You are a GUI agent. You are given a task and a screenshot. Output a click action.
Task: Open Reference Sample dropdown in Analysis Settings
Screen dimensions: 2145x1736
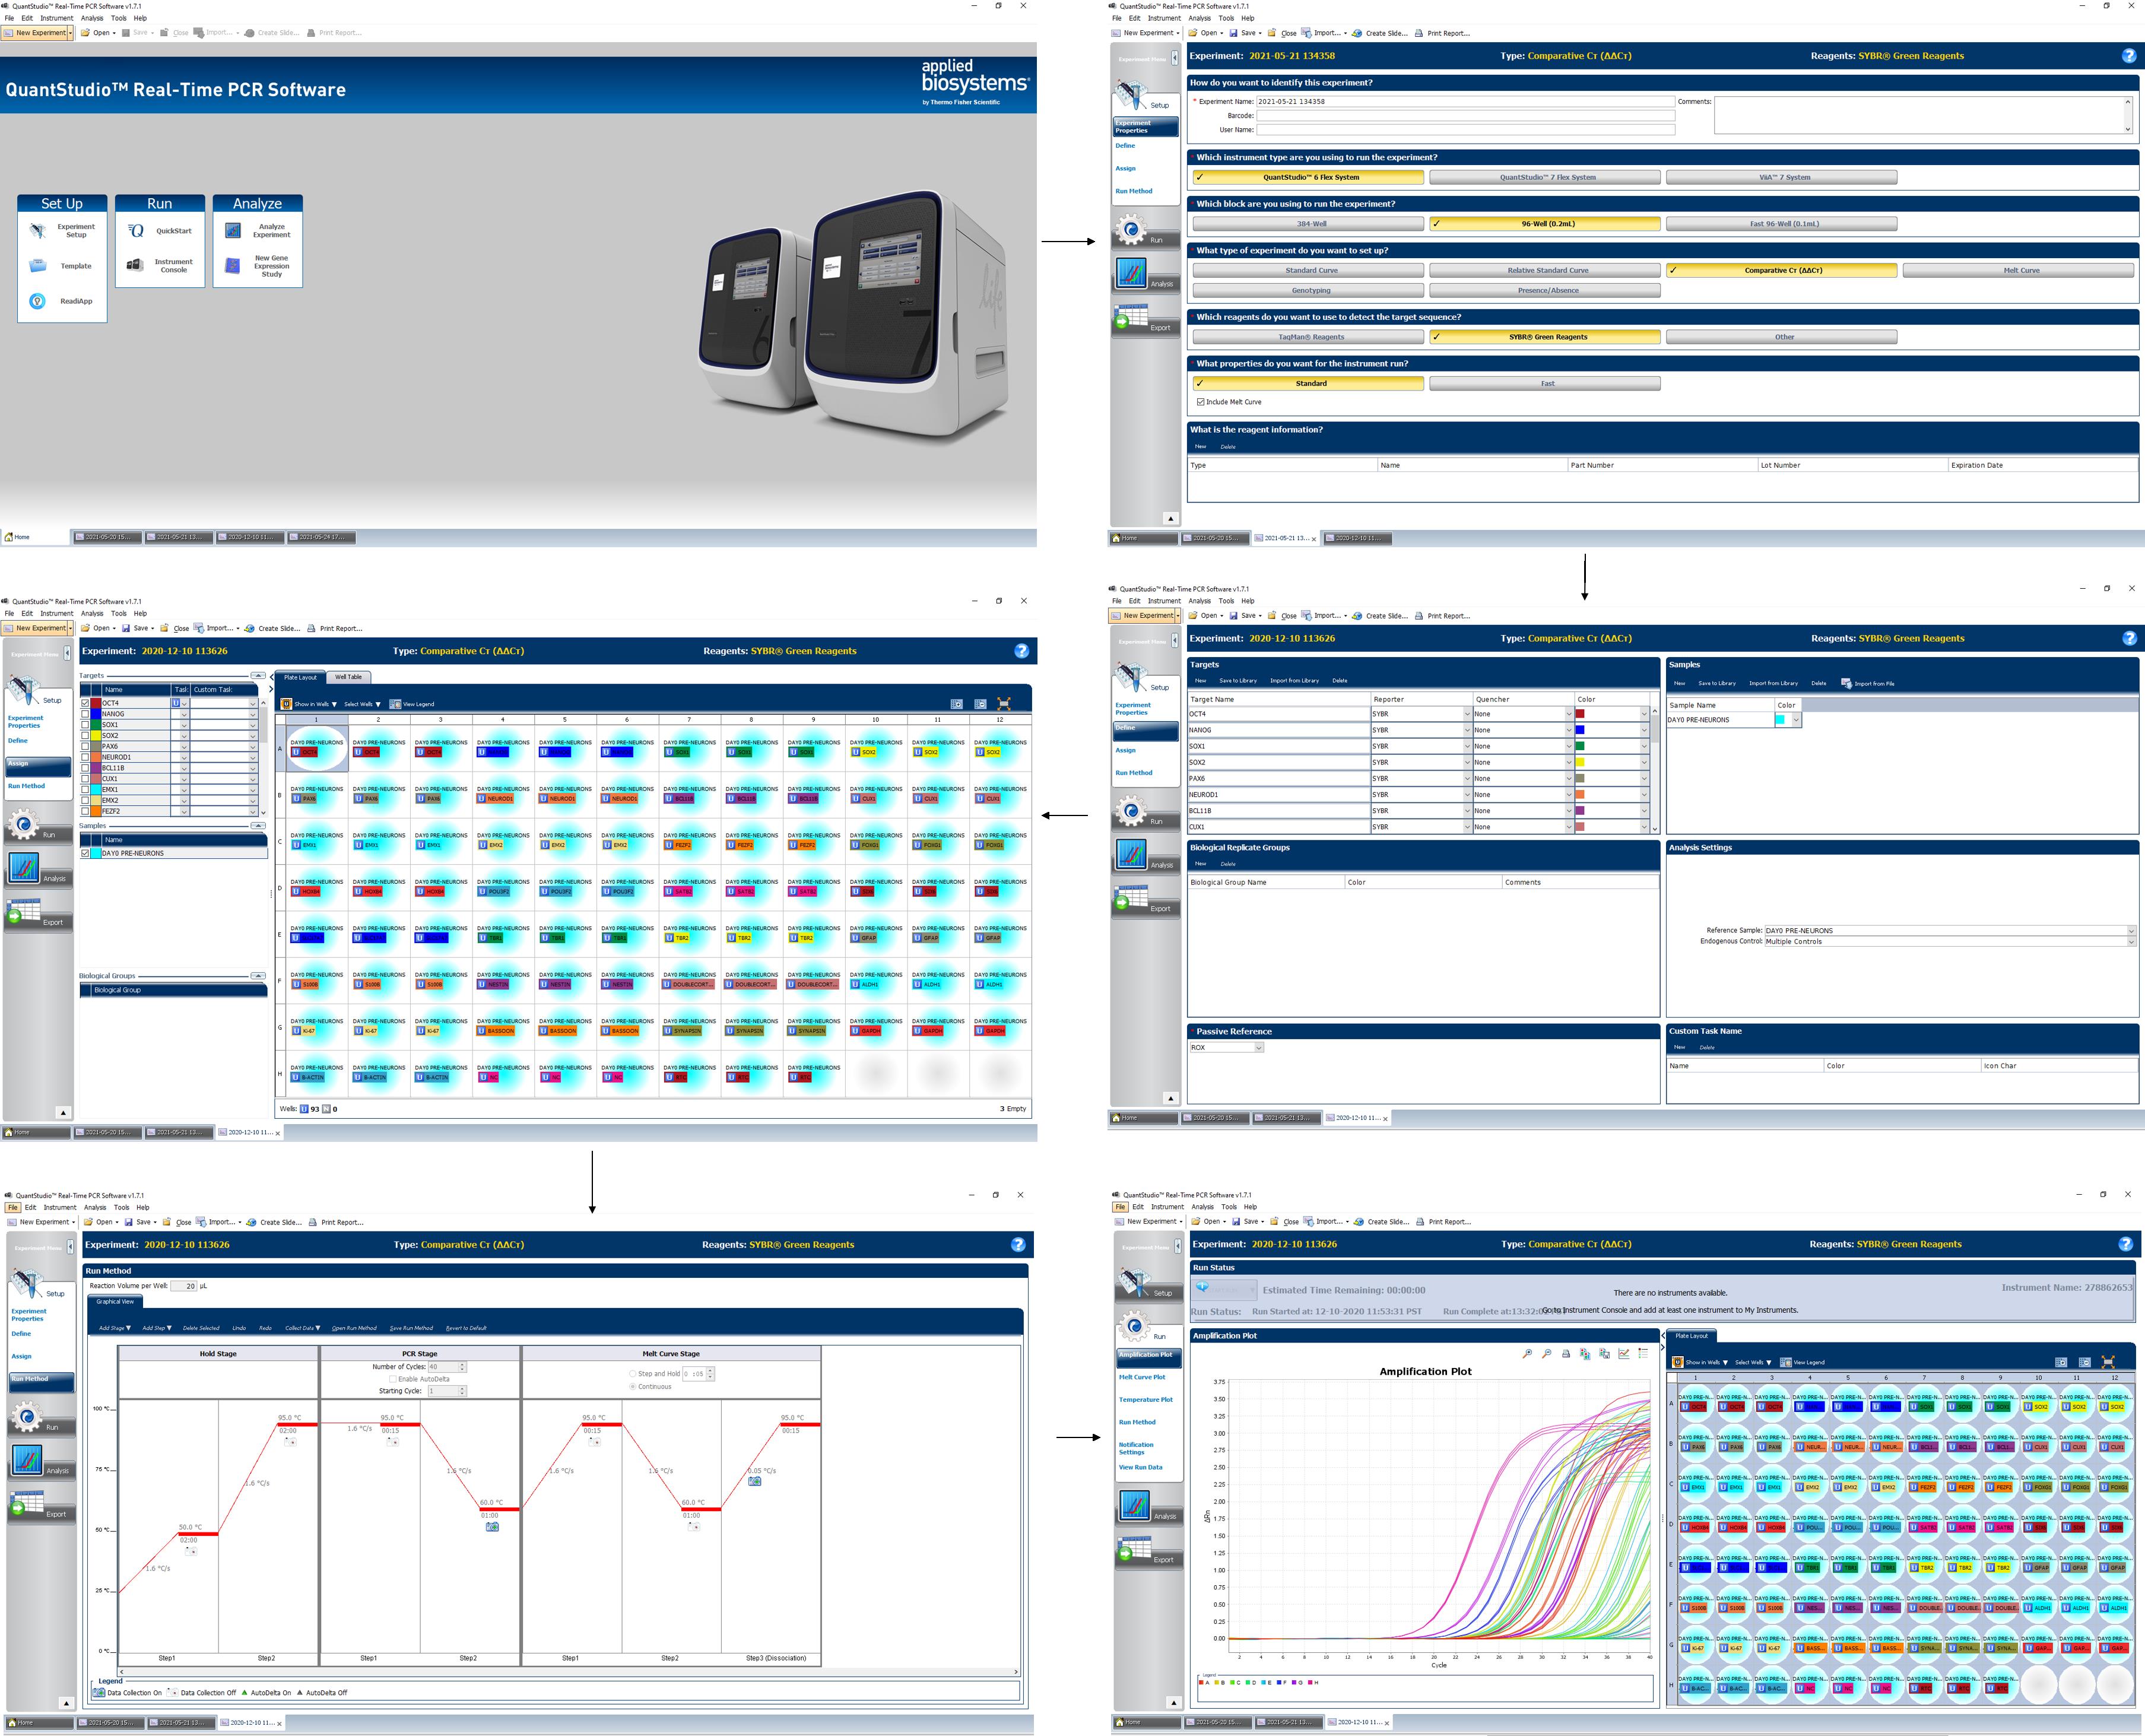[2131, 930]
